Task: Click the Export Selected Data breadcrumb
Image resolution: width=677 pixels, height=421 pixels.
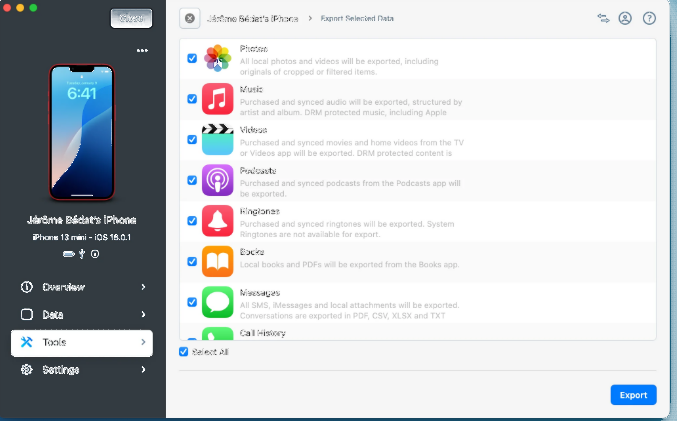Action: [357, 18]
